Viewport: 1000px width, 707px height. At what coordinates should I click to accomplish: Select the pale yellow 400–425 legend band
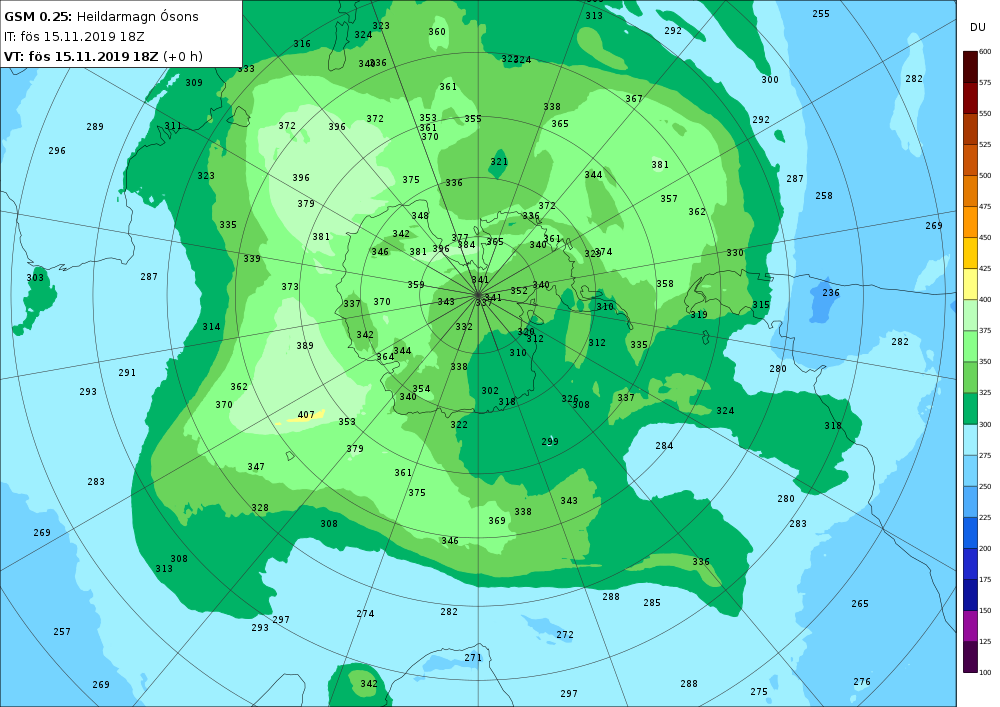(970, 284)
